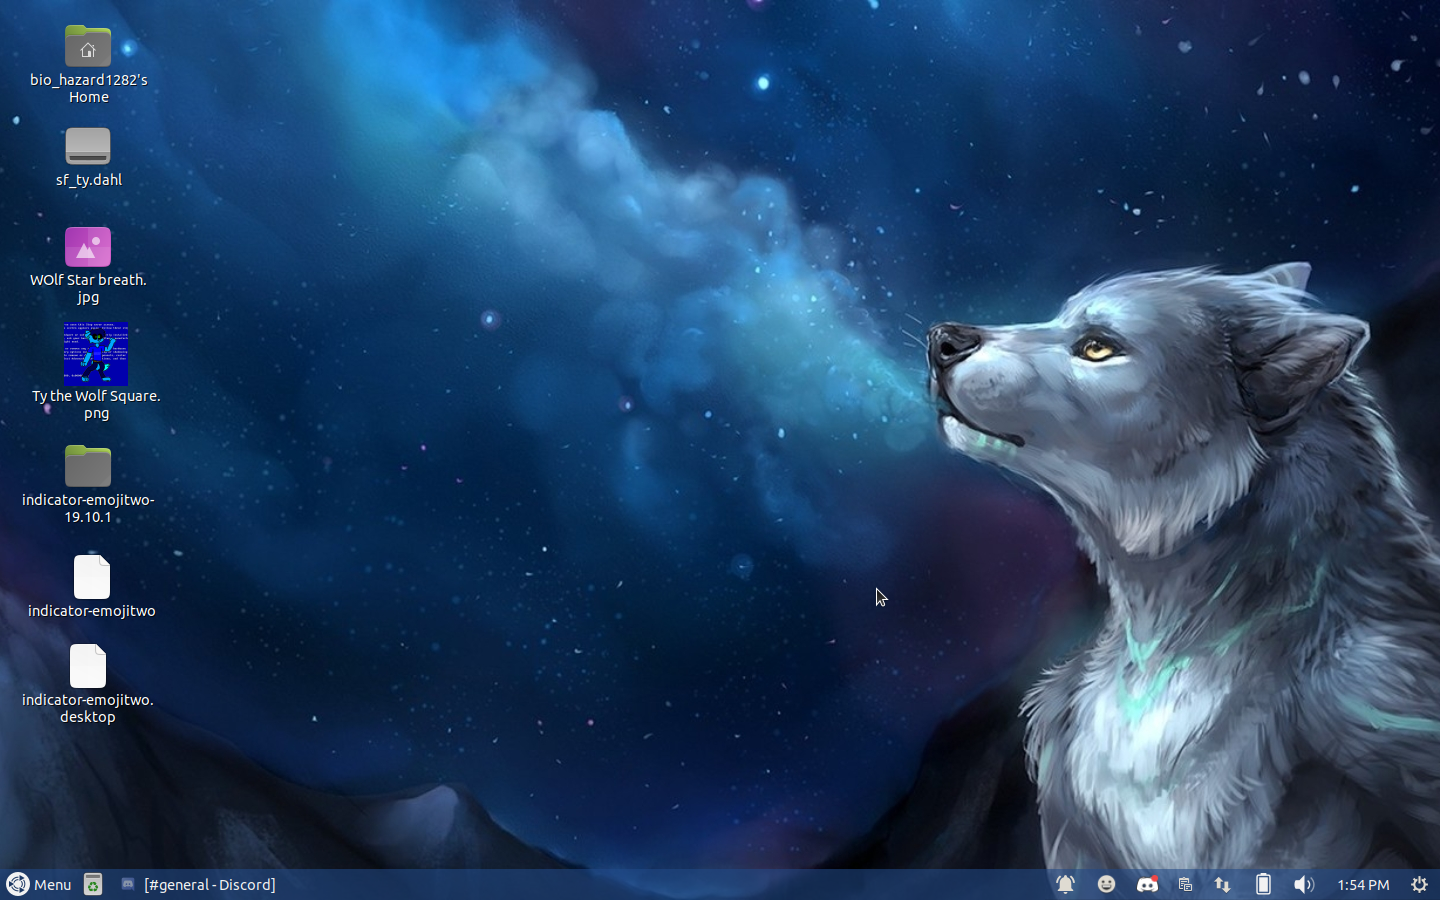1440x900 pixels.
Task: Select the sf_ty.dahl drive icon
Action: 88,146
